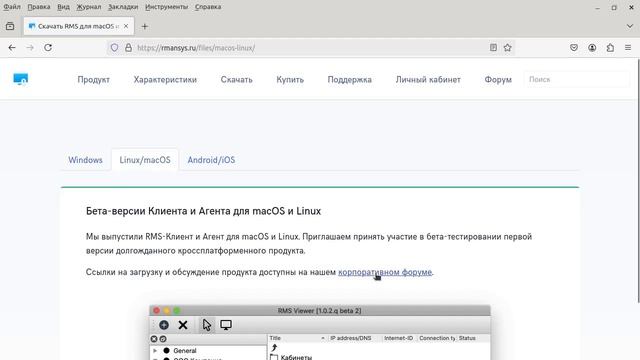Select the Linux/macOS tab
Image resolution: width=640 pixels, height=360 pixels.
[145, 160]
